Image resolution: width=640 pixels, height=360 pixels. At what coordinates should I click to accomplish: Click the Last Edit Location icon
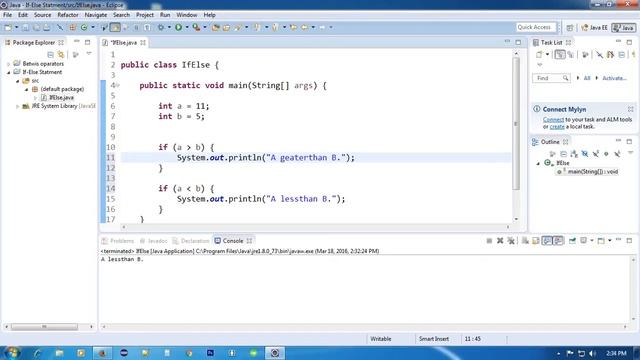click(293, 27)
